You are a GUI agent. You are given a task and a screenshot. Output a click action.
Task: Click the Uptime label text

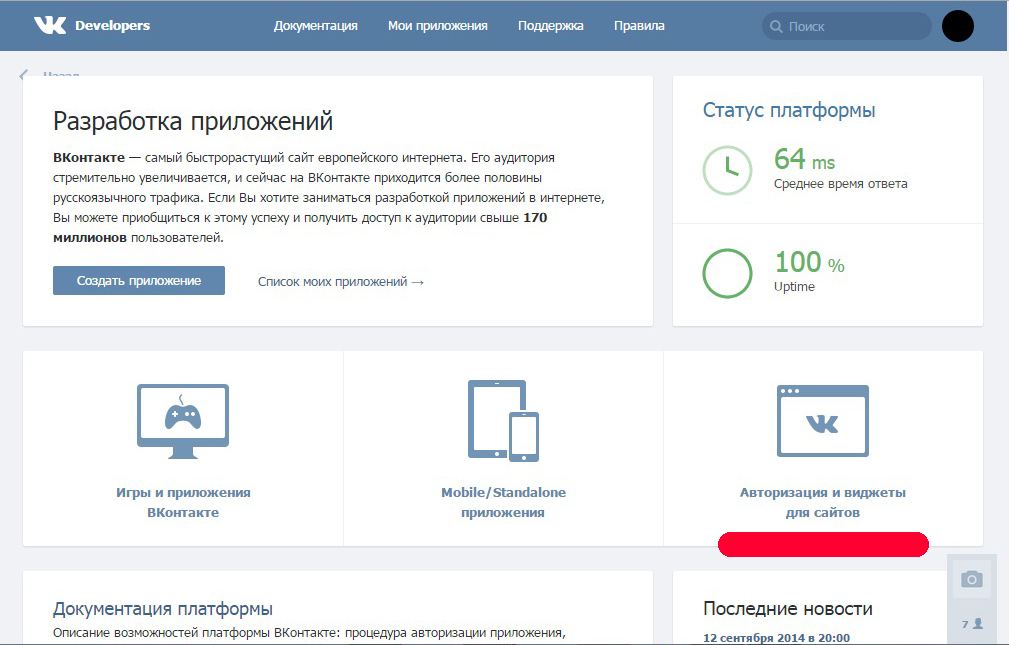(794, 286)
